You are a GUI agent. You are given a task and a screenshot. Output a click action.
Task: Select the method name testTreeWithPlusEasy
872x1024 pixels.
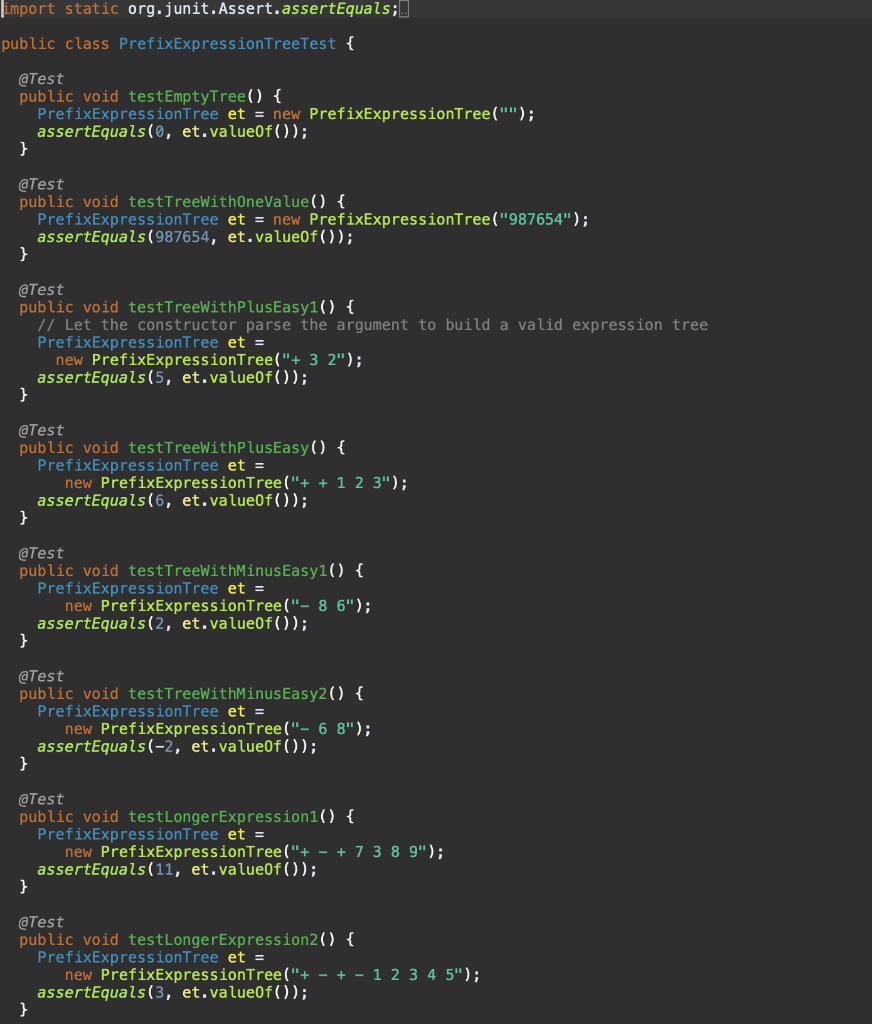coord(219,448)
